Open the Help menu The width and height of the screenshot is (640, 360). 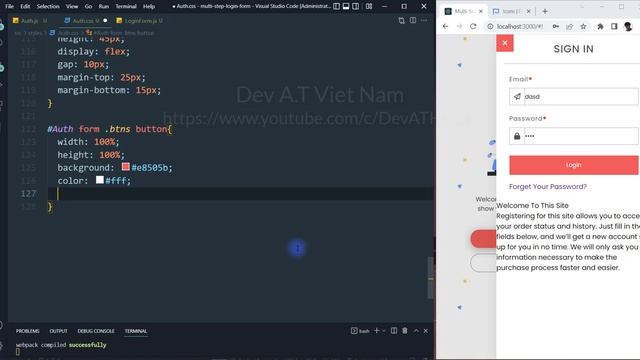click(x=149, y=6)
